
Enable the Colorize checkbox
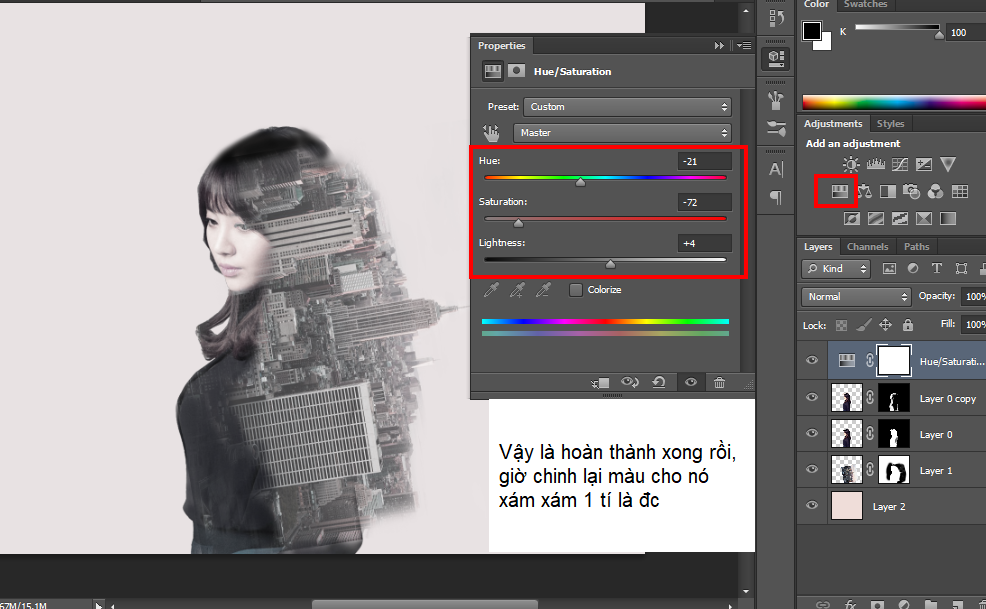576,290
